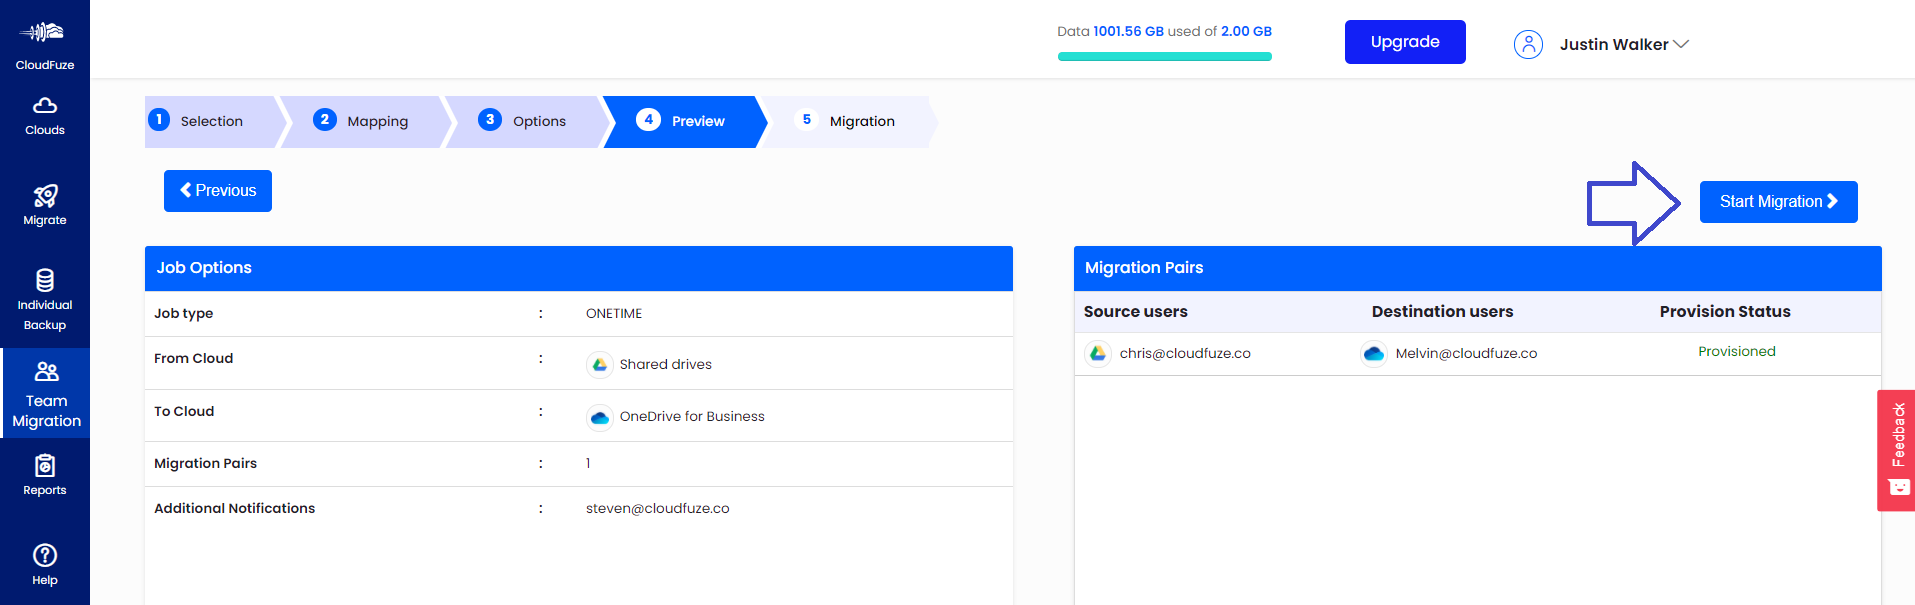Click OneDrive for Business text

(692, 416)
